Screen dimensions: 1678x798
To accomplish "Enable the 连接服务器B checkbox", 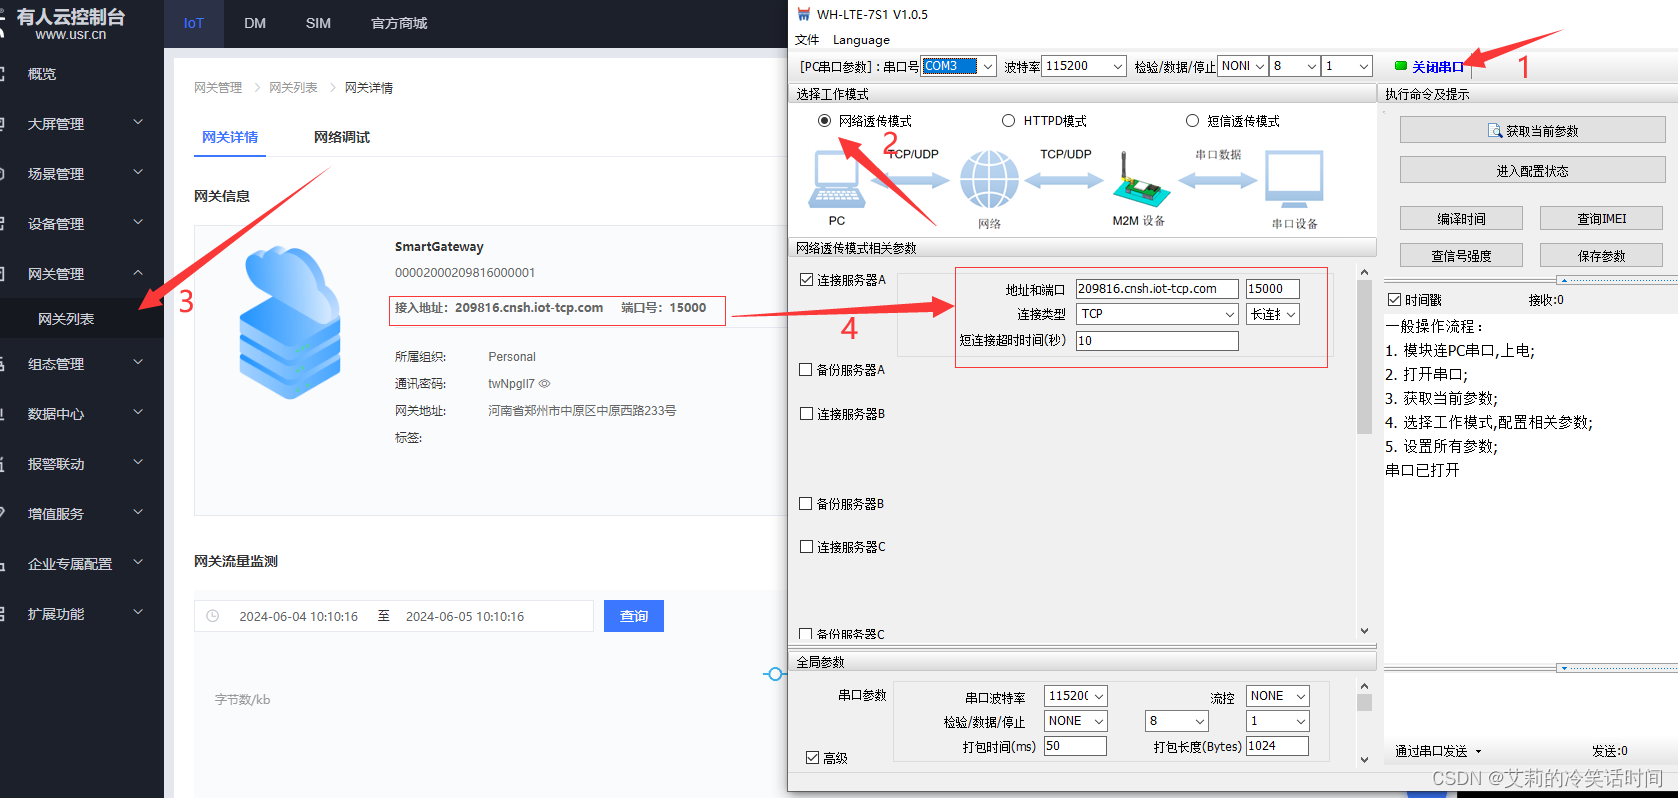I will pos(806,414).
